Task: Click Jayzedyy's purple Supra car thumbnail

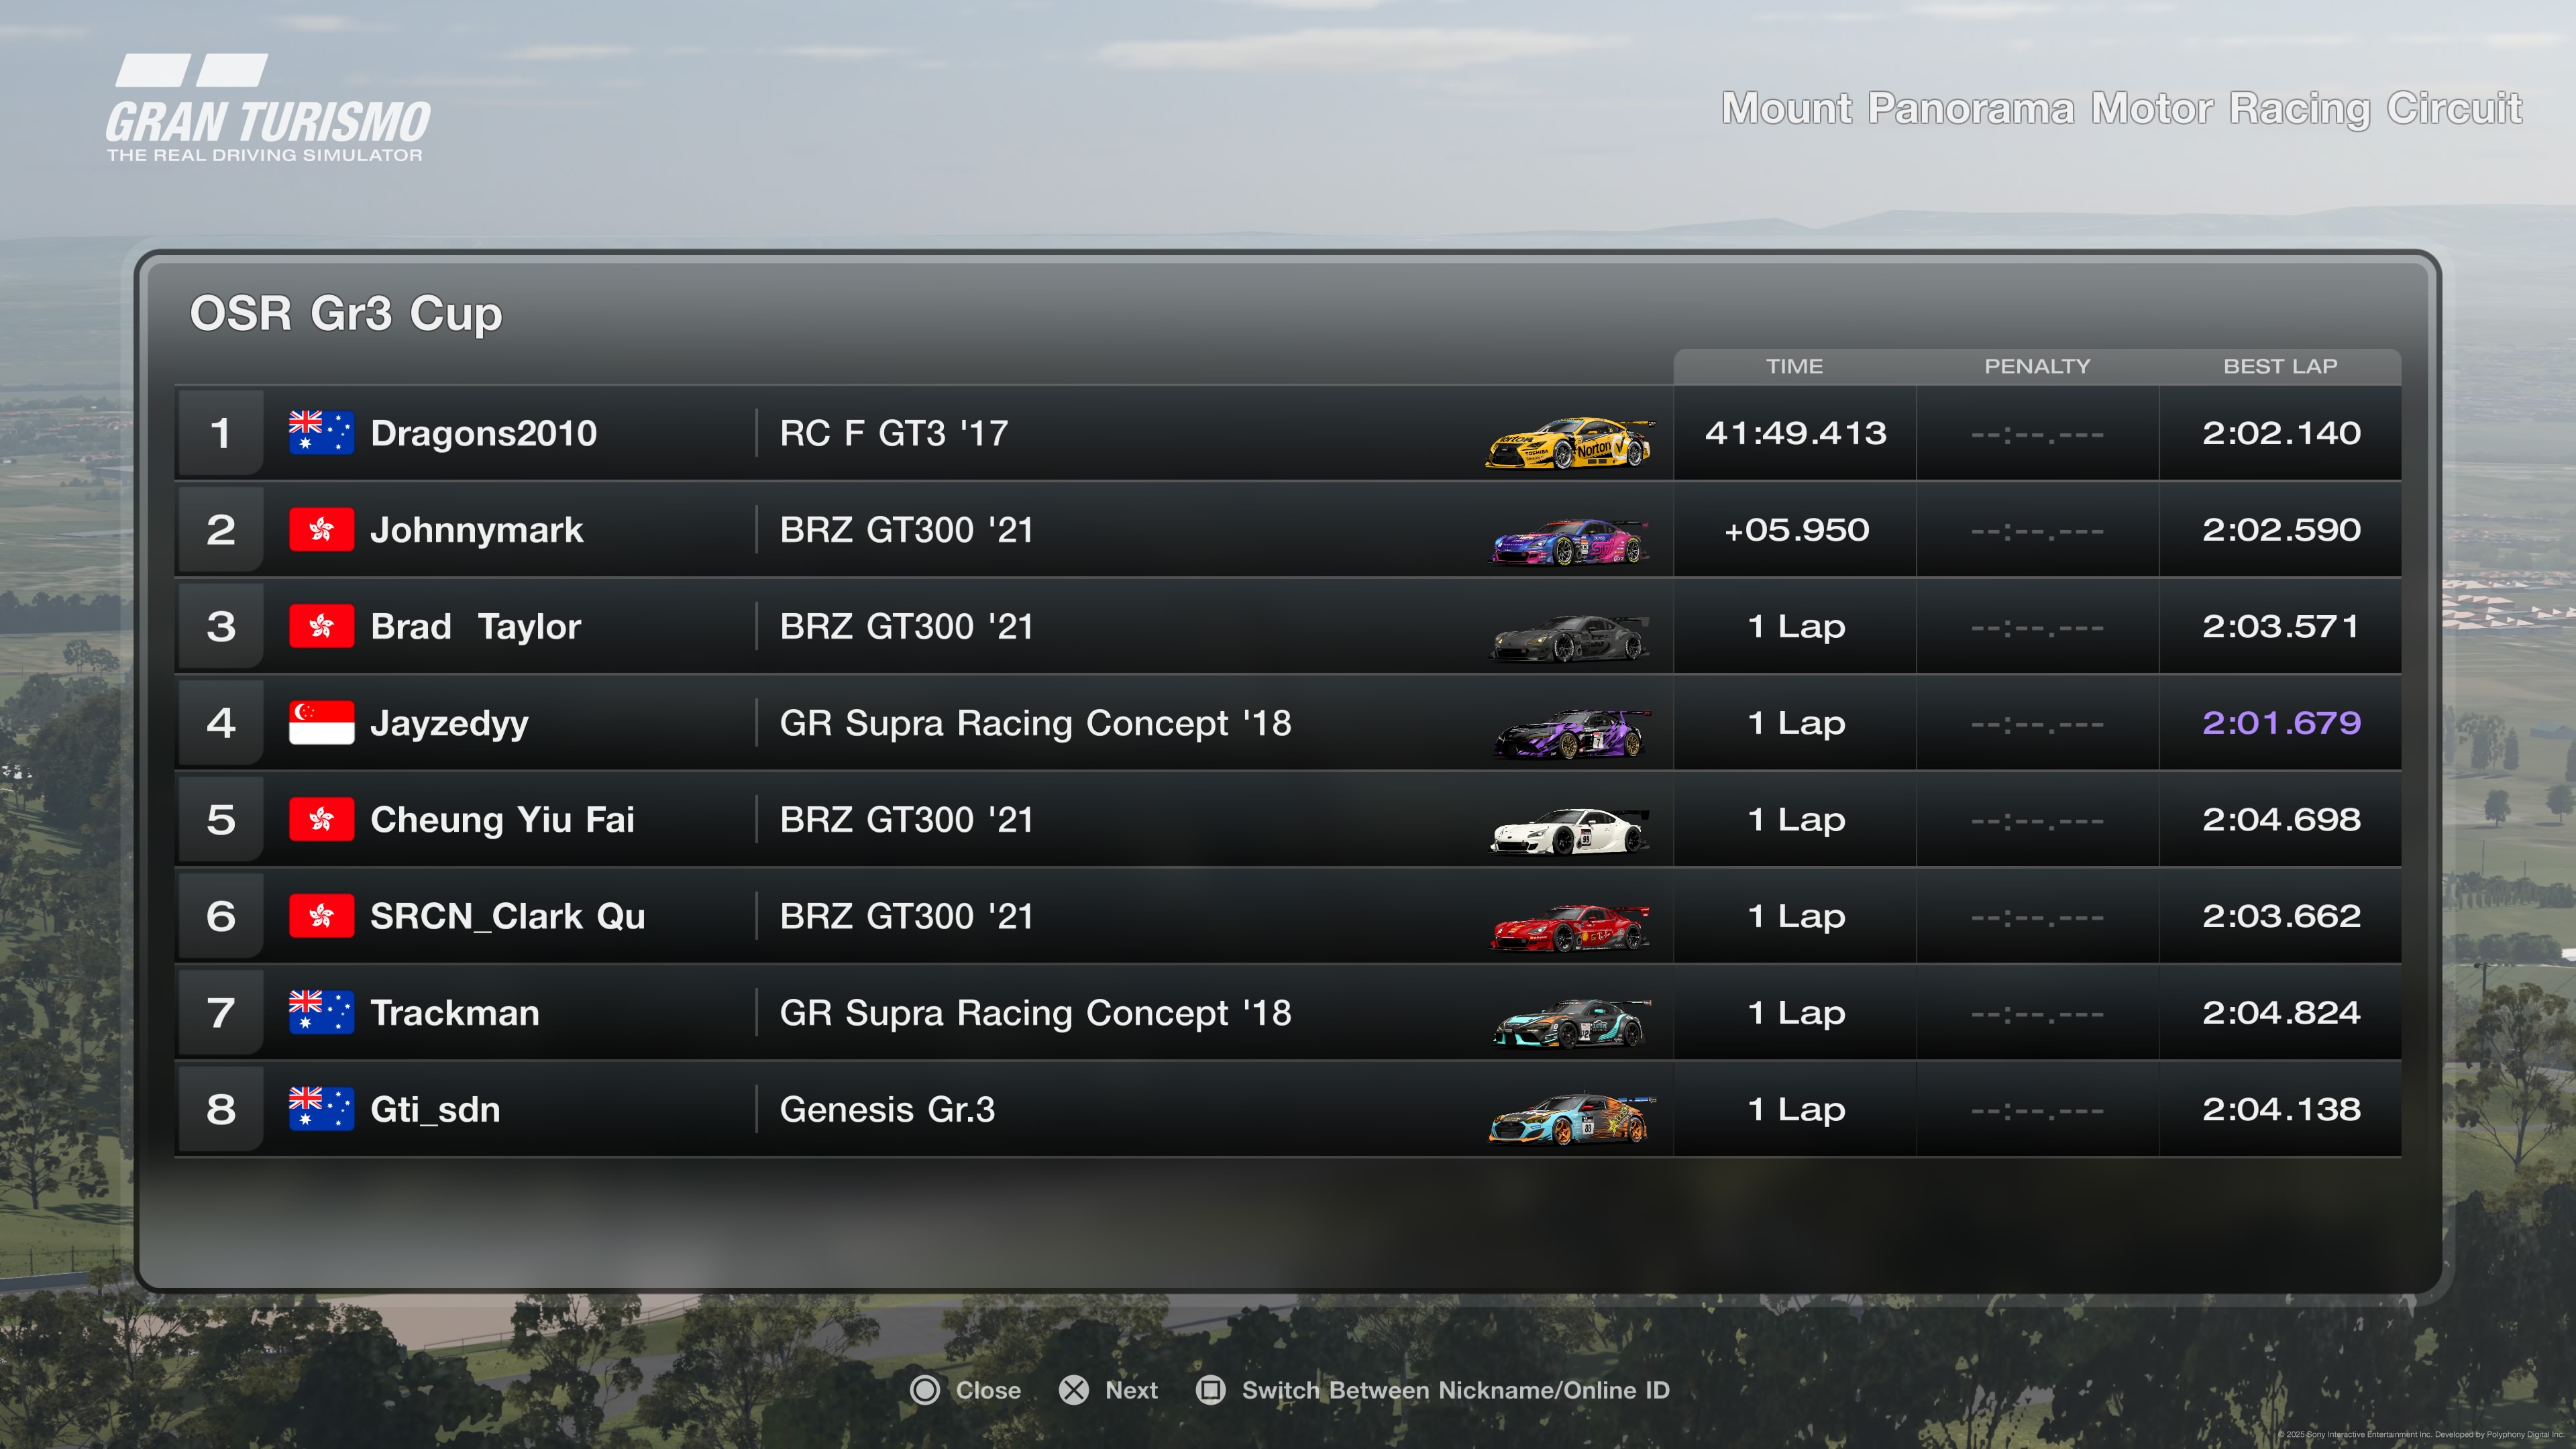Action: (x=1570, y=735)
